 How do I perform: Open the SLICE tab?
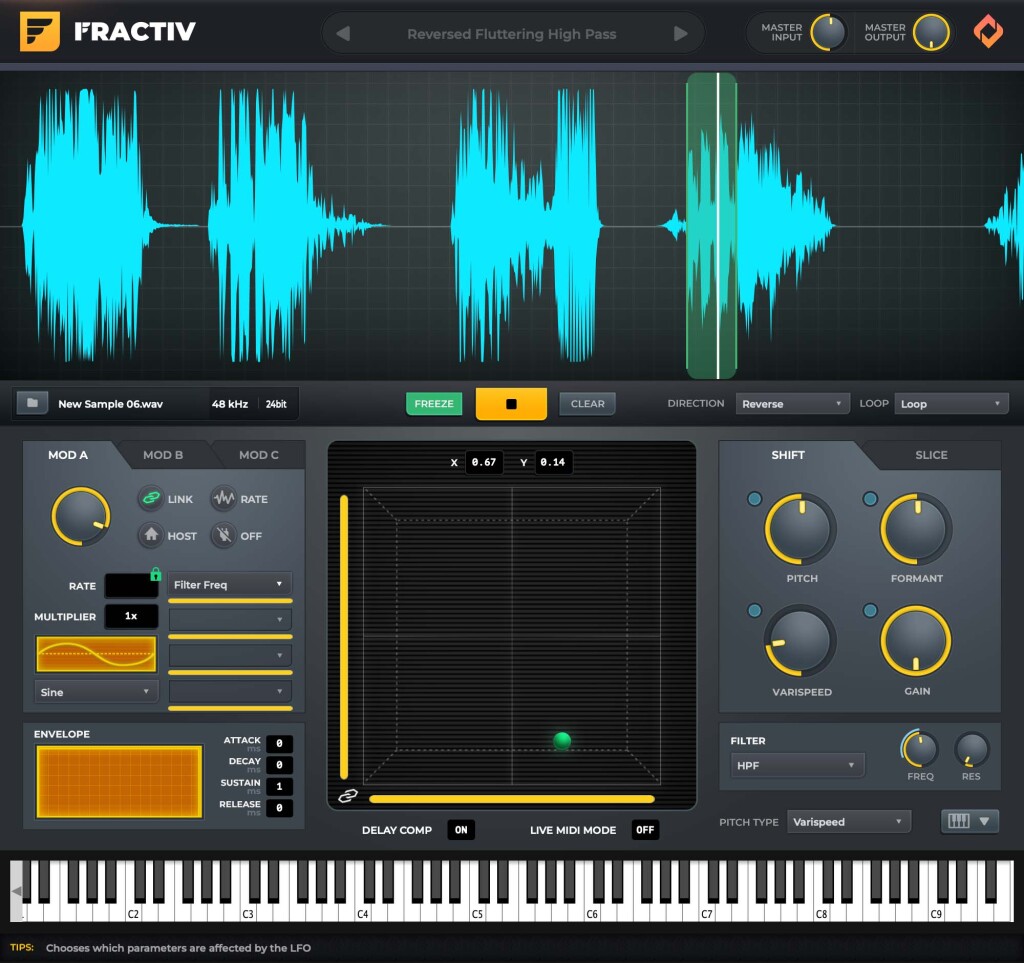tap(931, 455)
